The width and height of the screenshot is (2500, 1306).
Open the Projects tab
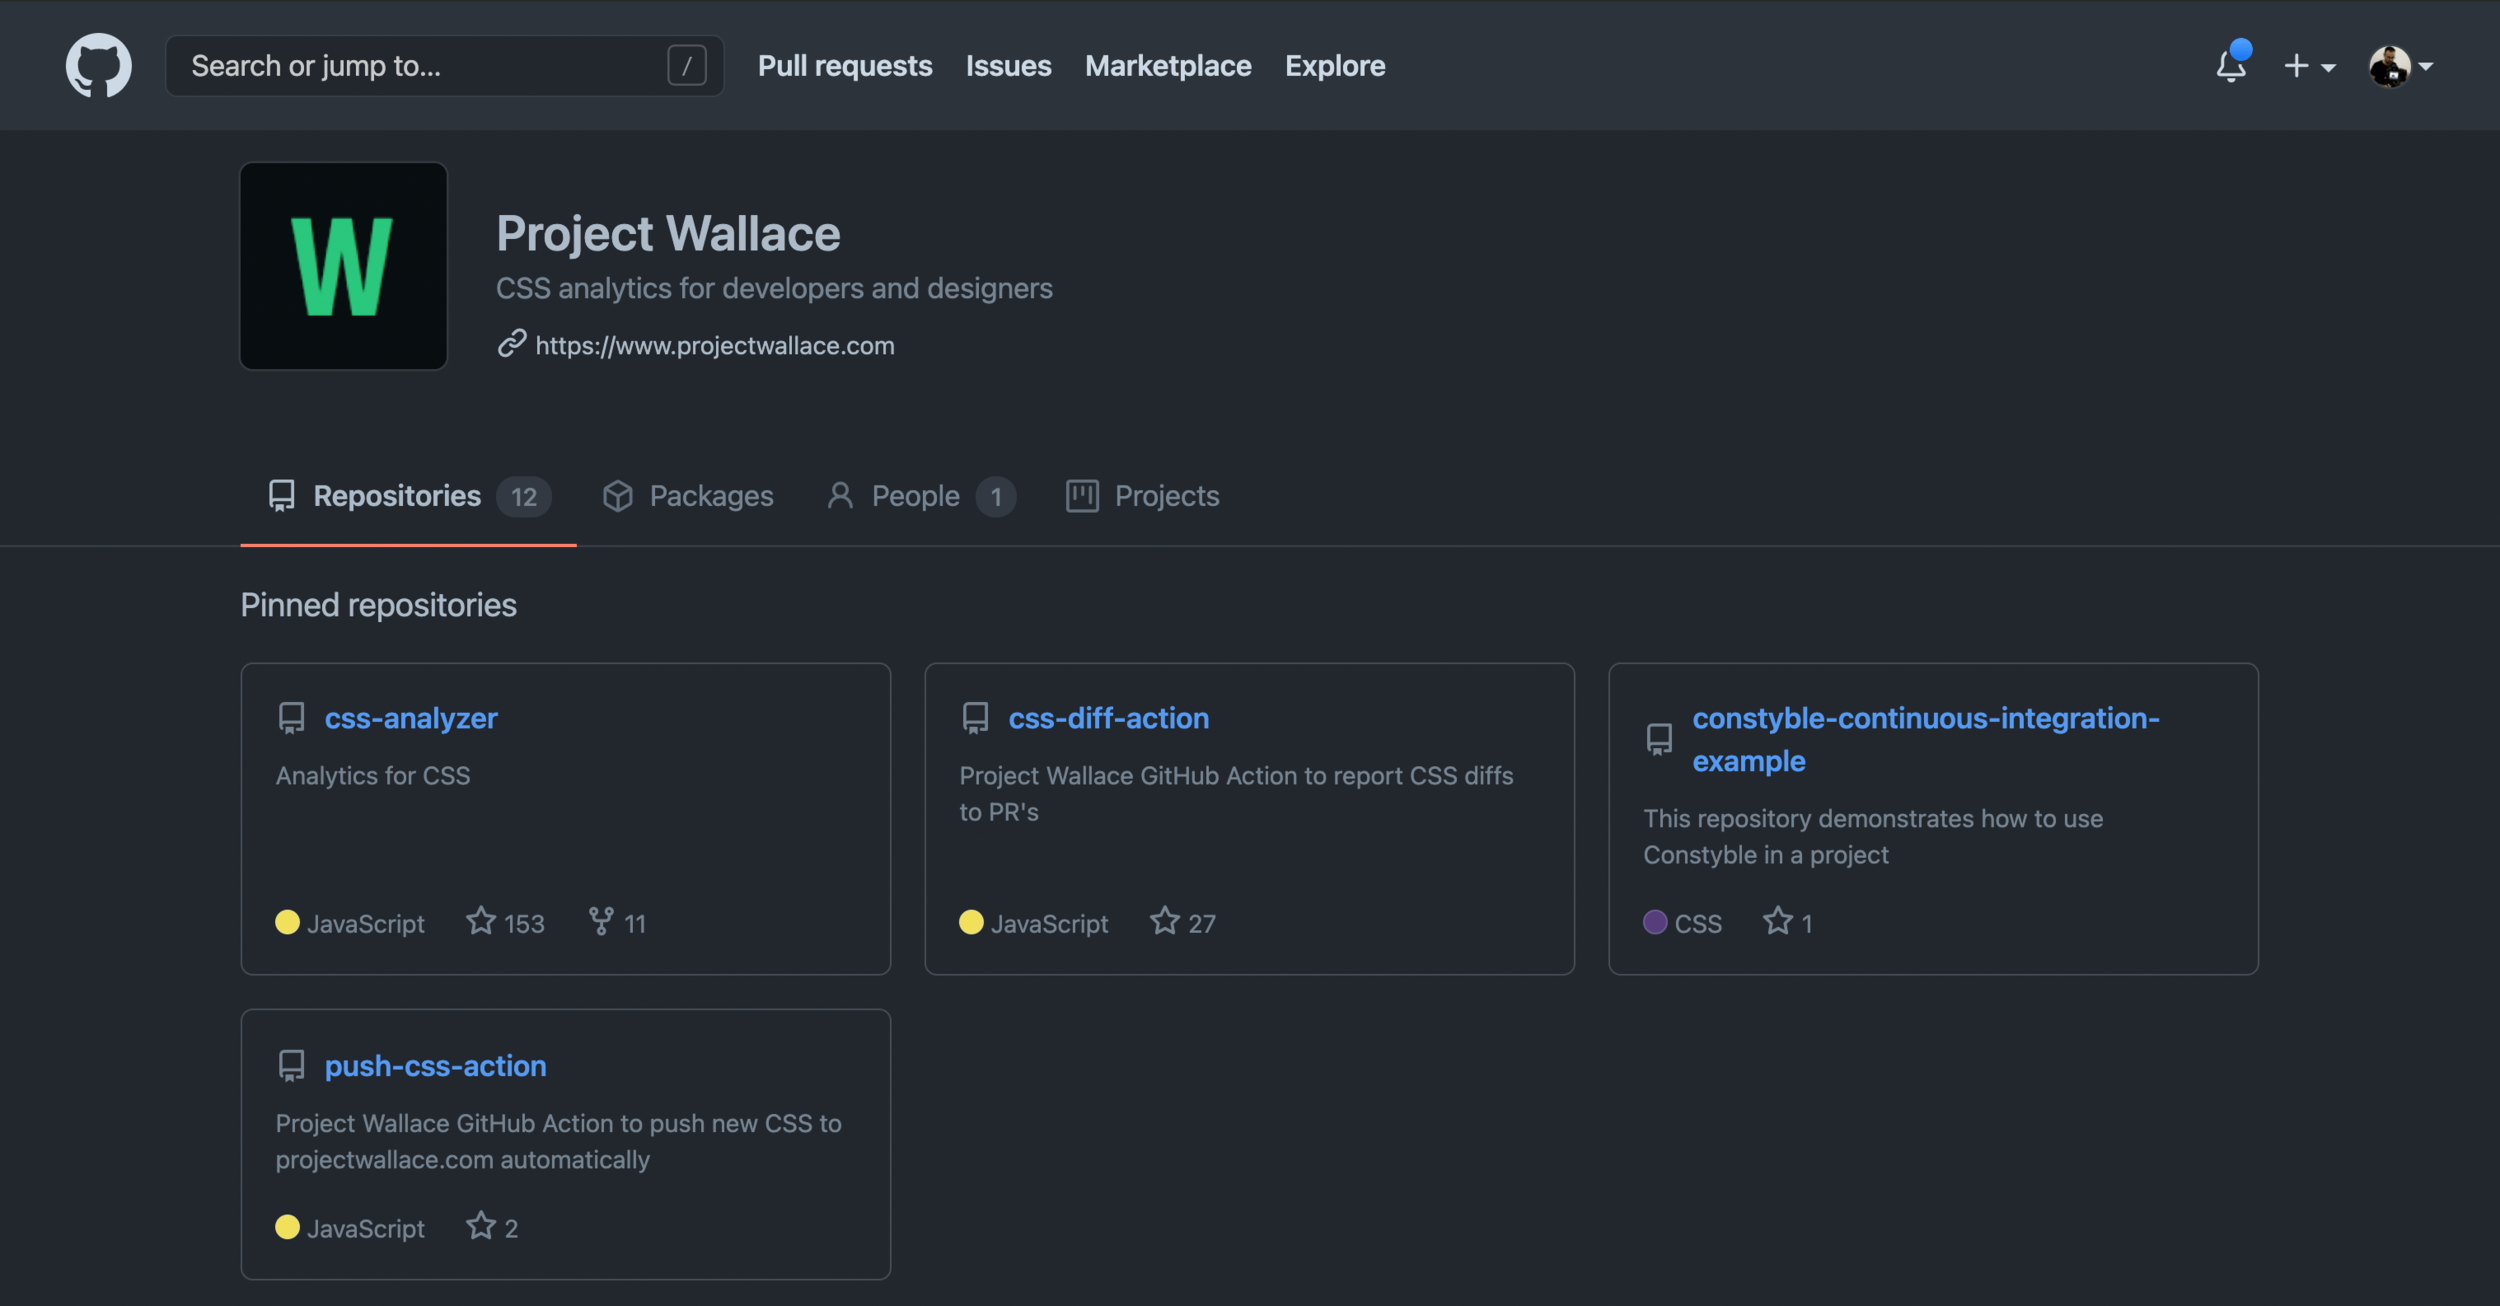(x=1142, y=496)
